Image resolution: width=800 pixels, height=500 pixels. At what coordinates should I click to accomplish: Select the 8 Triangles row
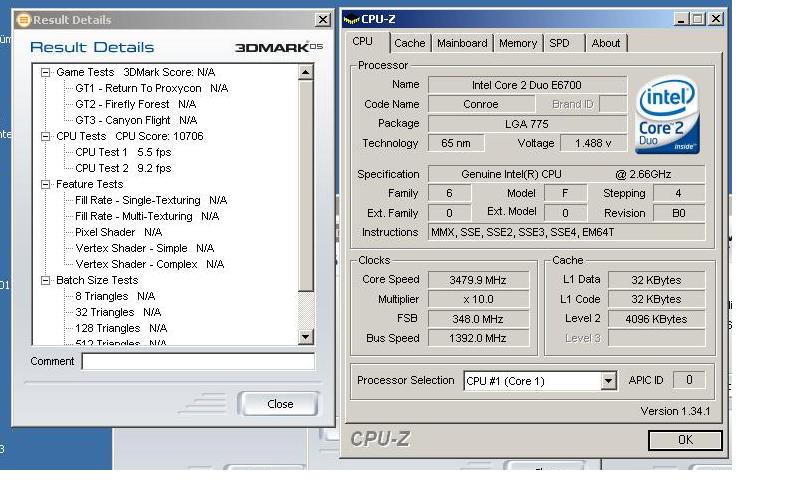click(x=115, y=296)
